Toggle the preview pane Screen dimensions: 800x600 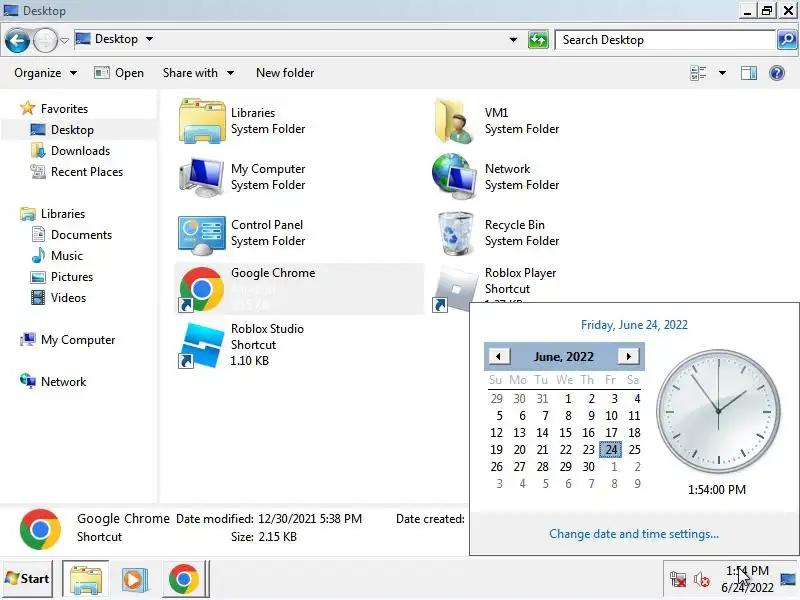pos(748,73)
